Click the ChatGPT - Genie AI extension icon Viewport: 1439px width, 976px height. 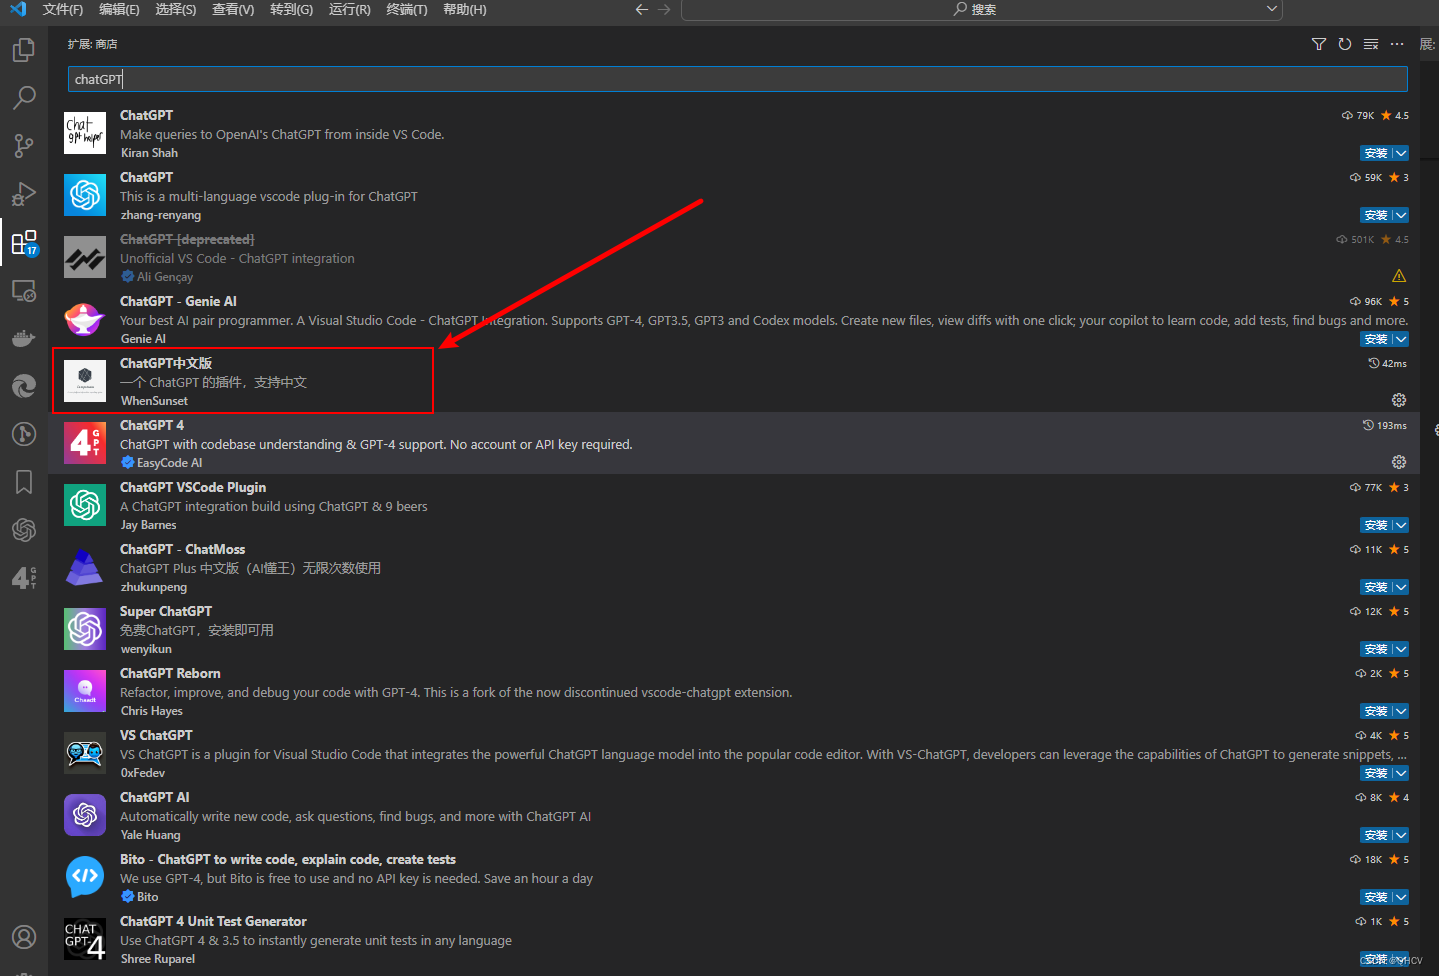tap(85, 319)
